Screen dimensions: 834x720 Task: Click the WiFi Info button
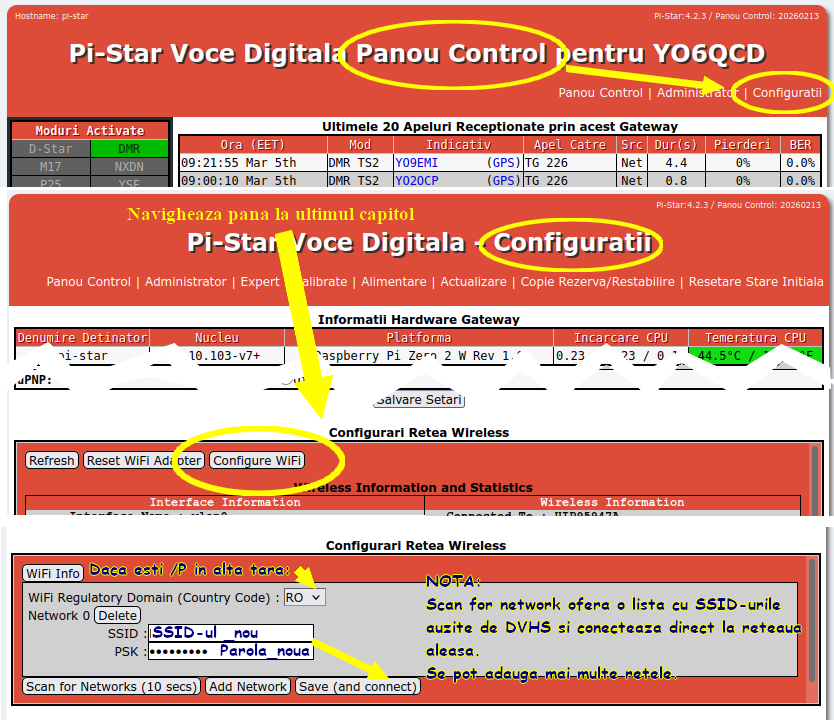pos(54,573)
